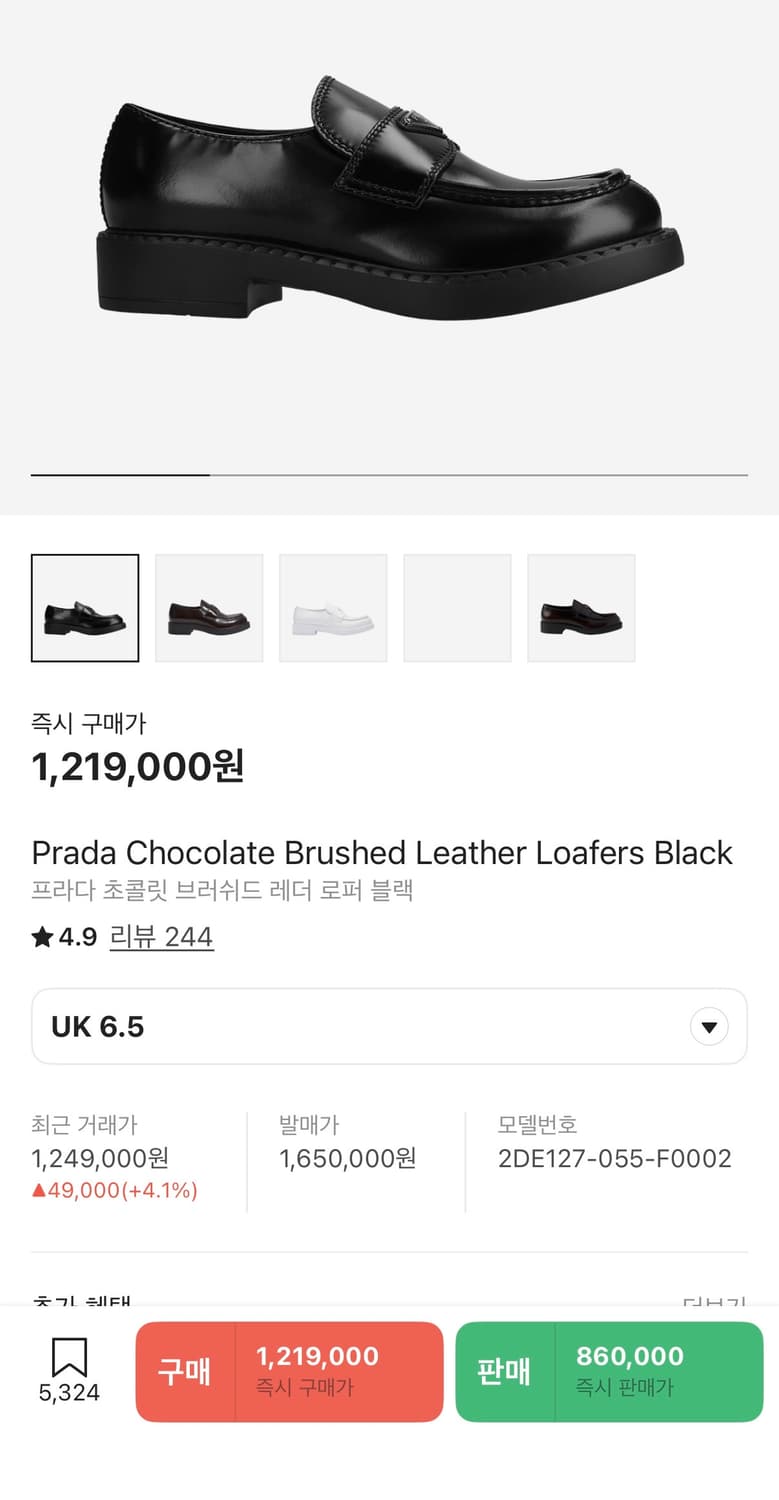Select the black loafer thumbnail
Screen dimensions: 779x1500
[85, 608]
